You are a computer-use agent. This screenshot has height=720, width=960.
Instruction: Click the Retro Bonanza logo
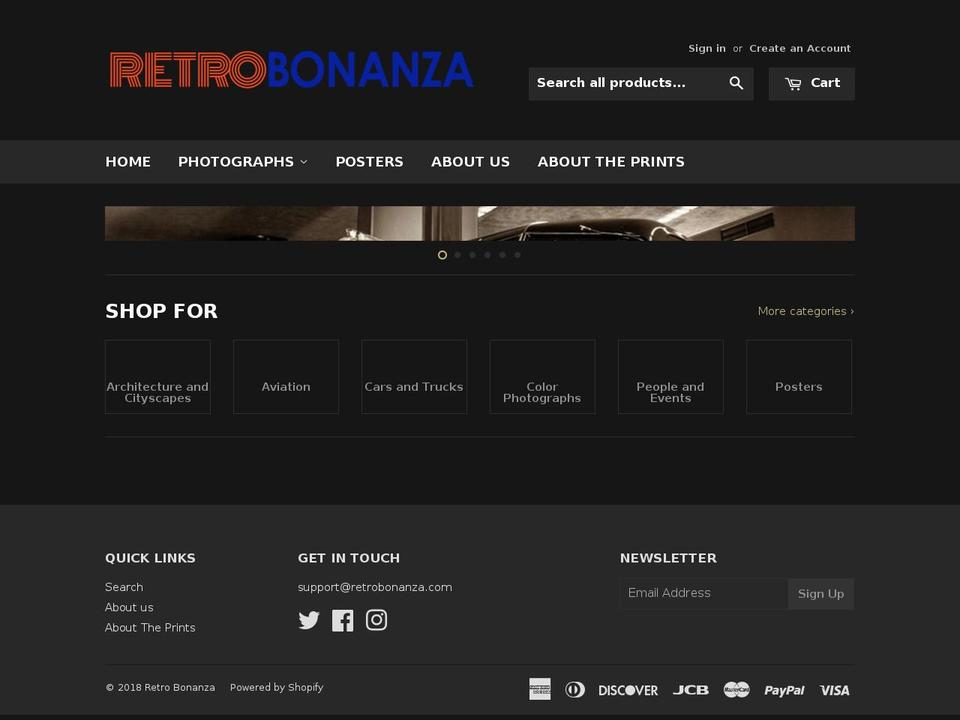coord(291,70)
